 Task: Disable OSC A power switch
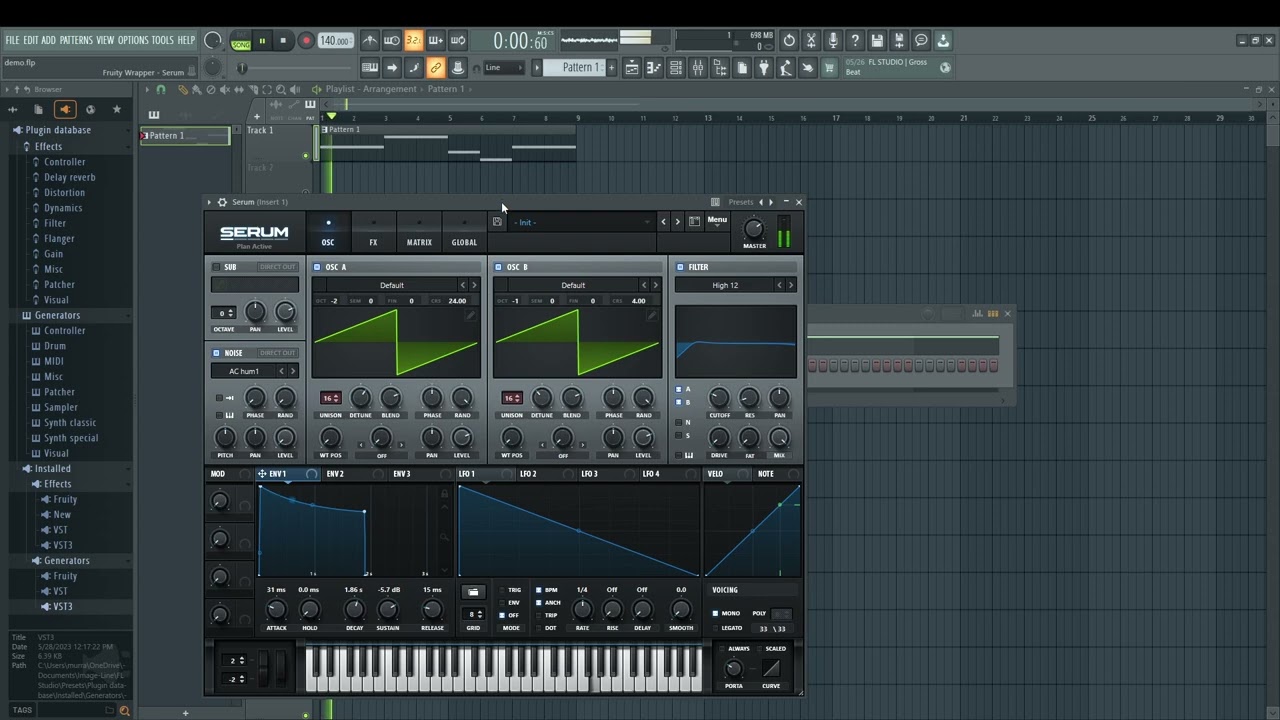[317, 267]
